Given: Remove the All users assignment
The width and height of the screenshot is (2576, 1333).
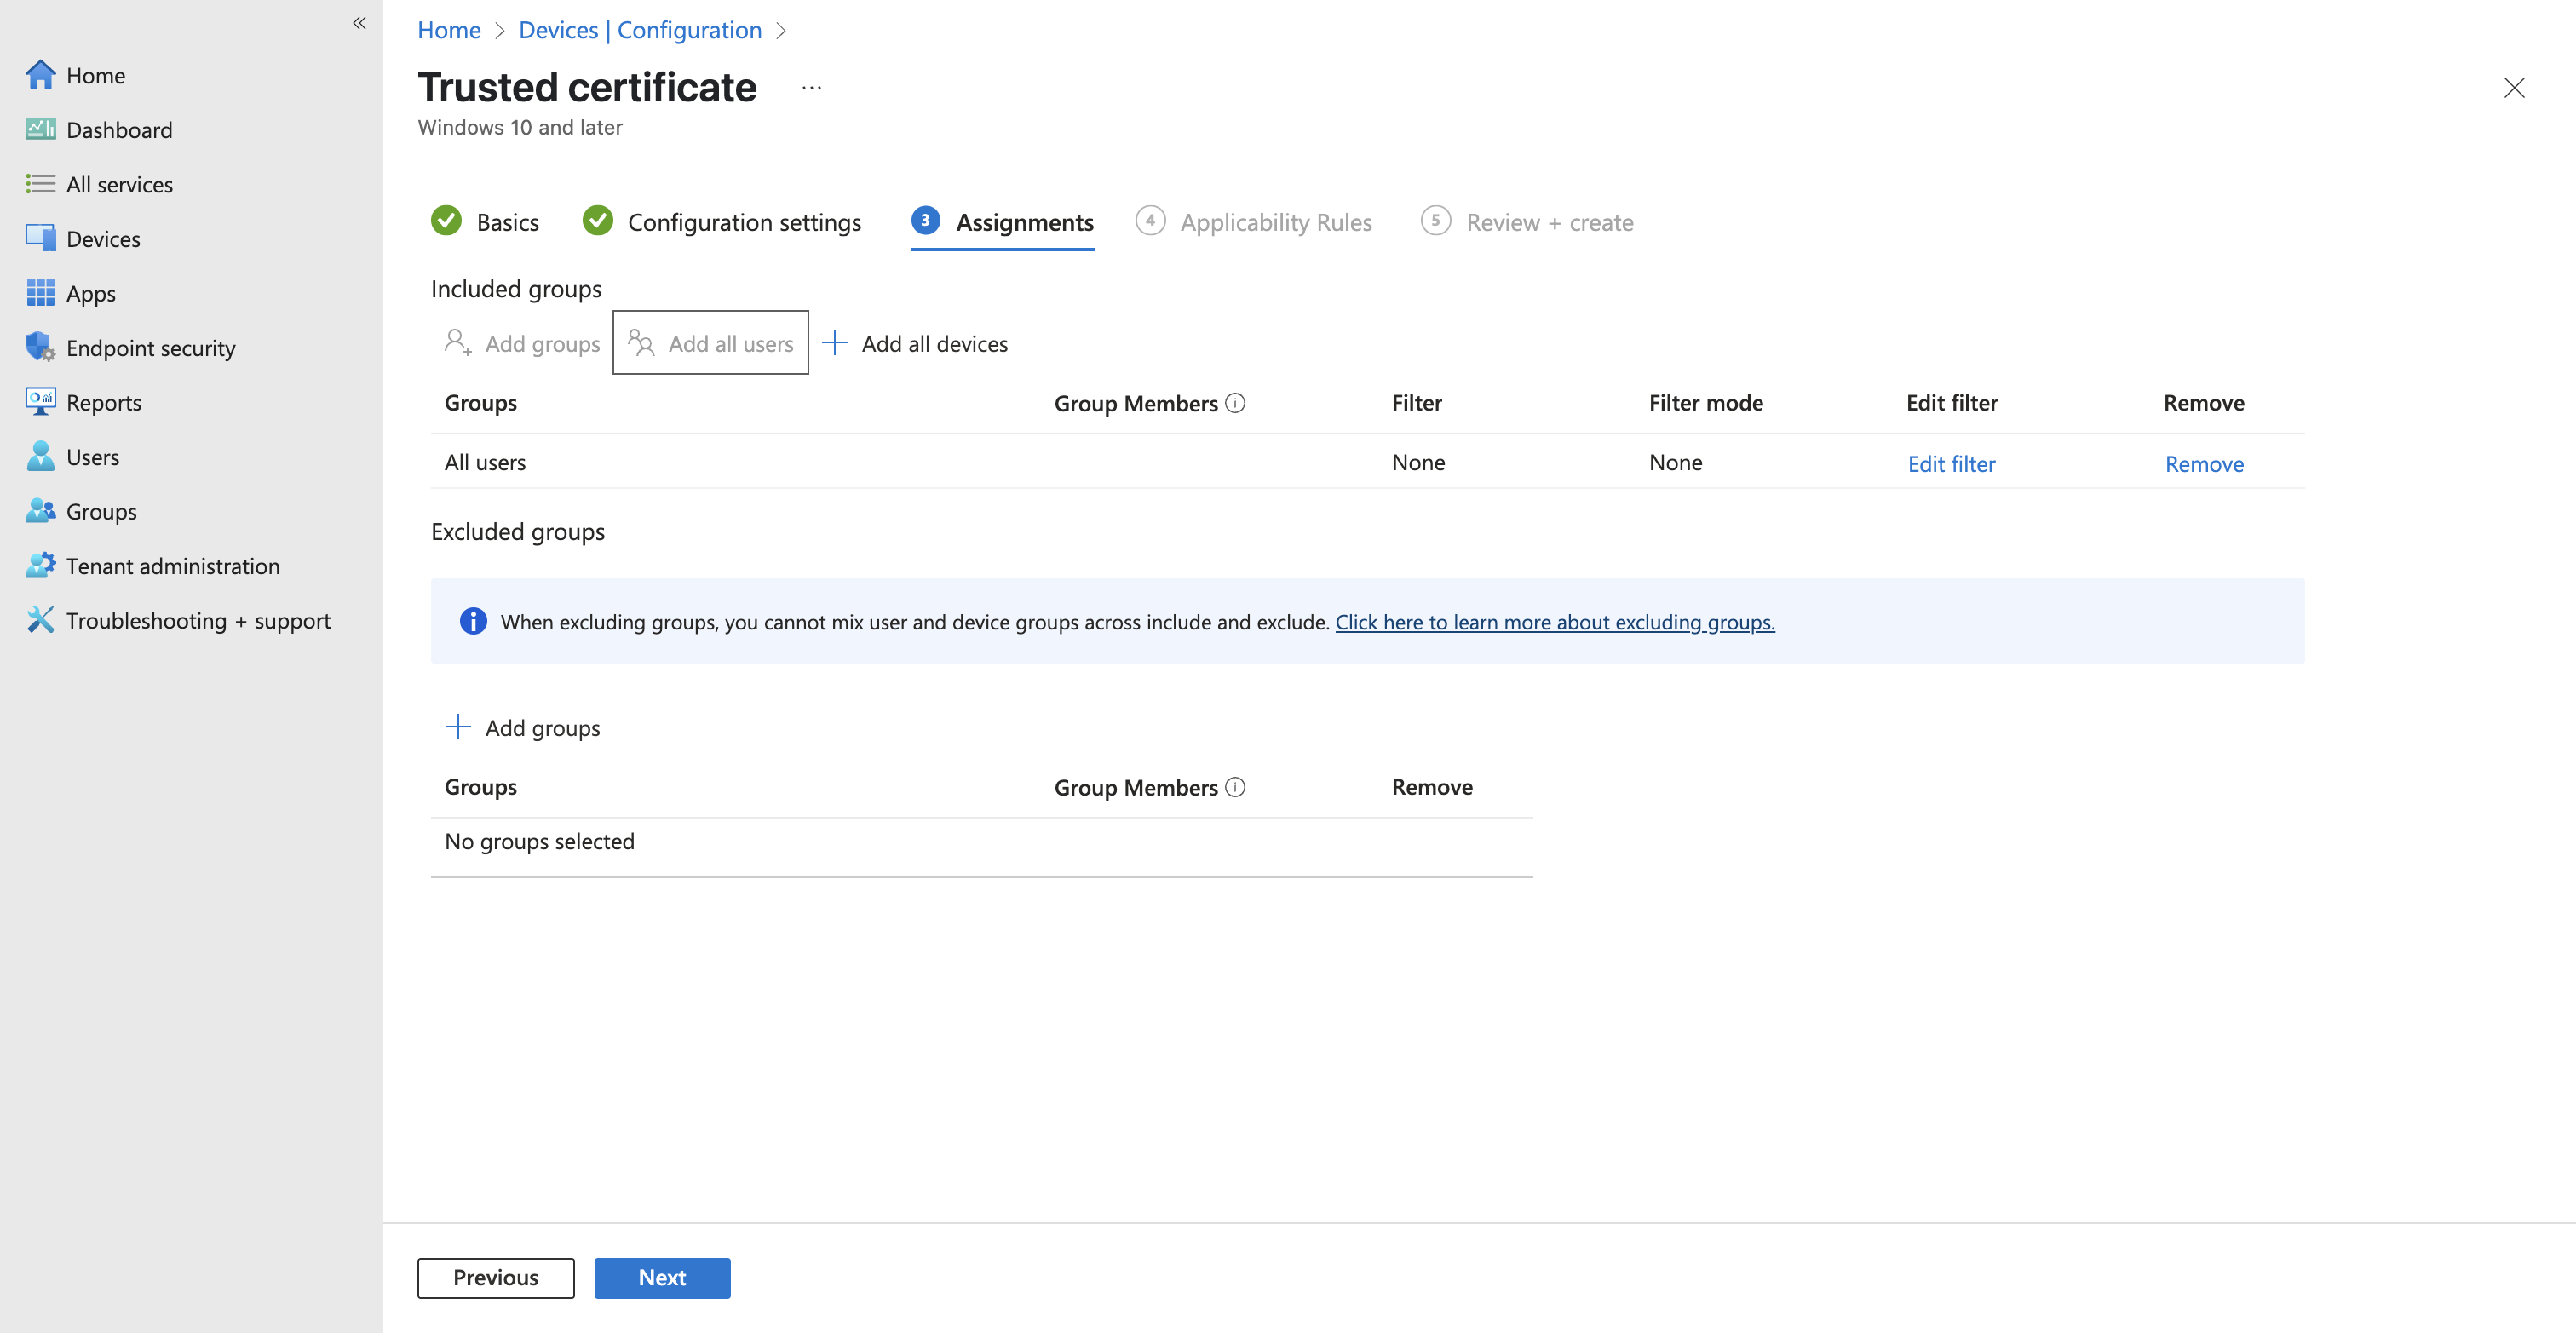Looking at the screenshot, I should [x=2204, y=464].
